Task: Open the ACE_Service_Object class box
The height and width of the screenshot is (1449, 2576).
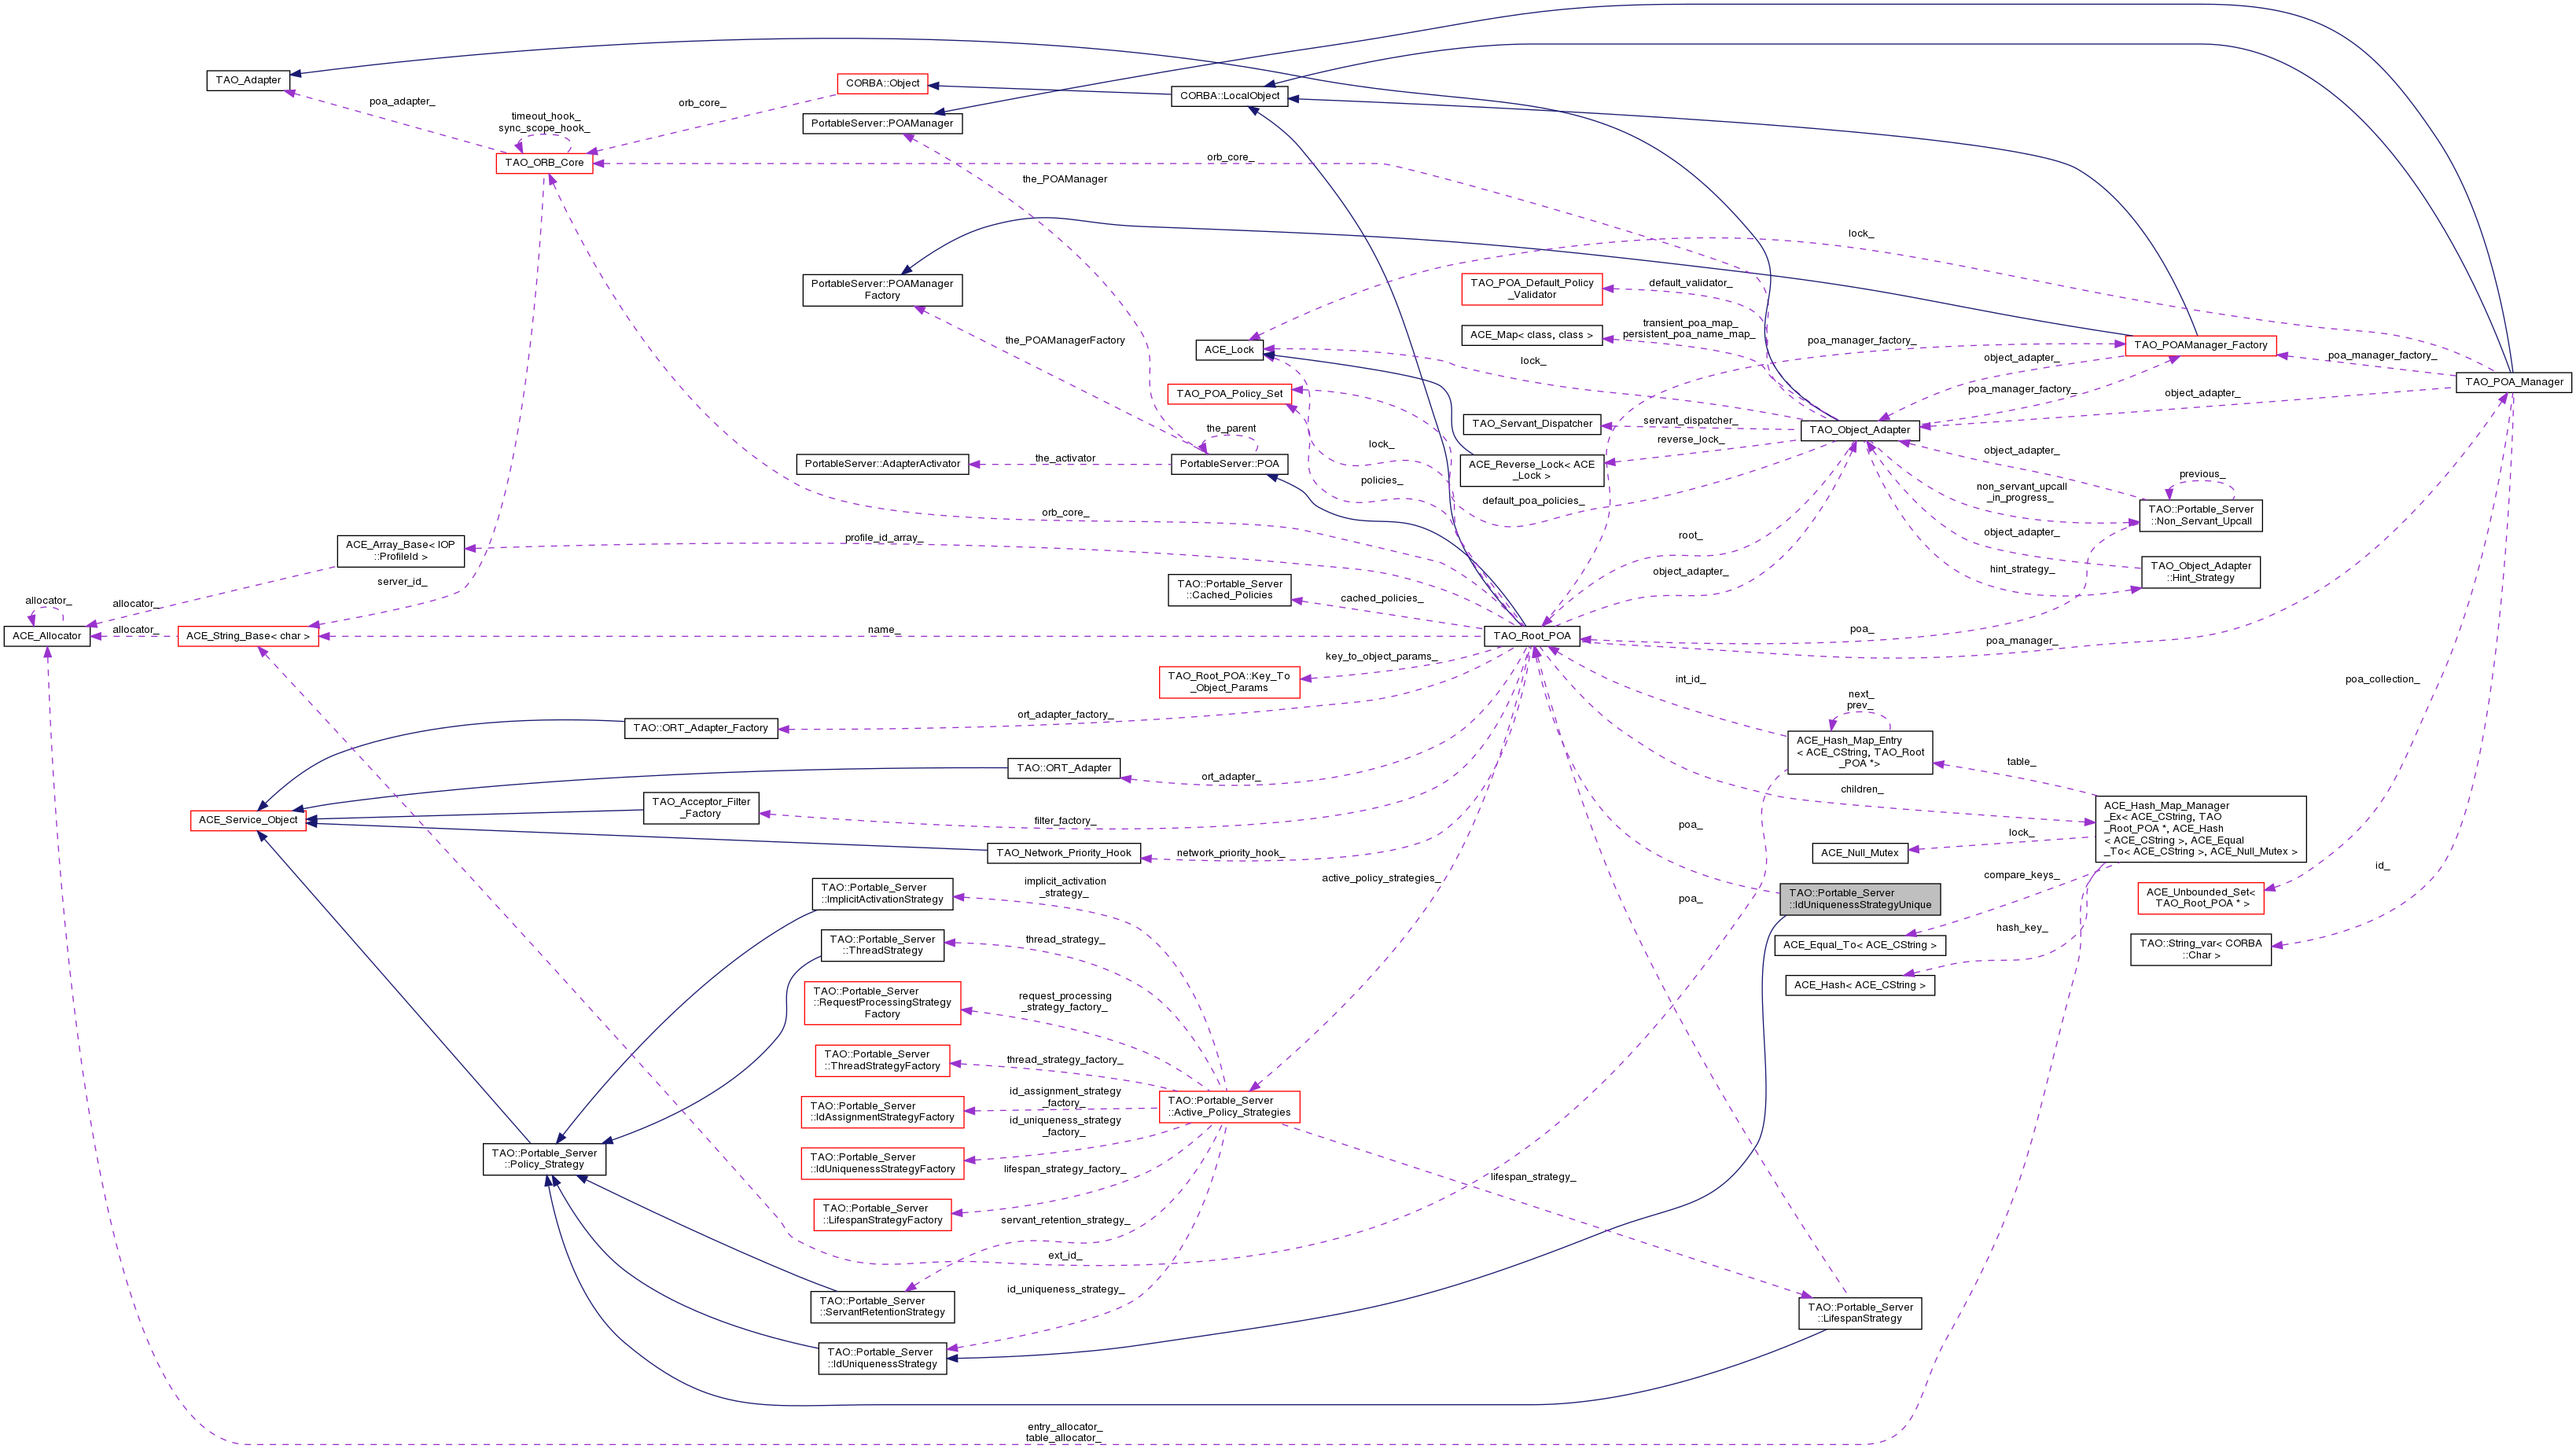Action: click(248, 820)
